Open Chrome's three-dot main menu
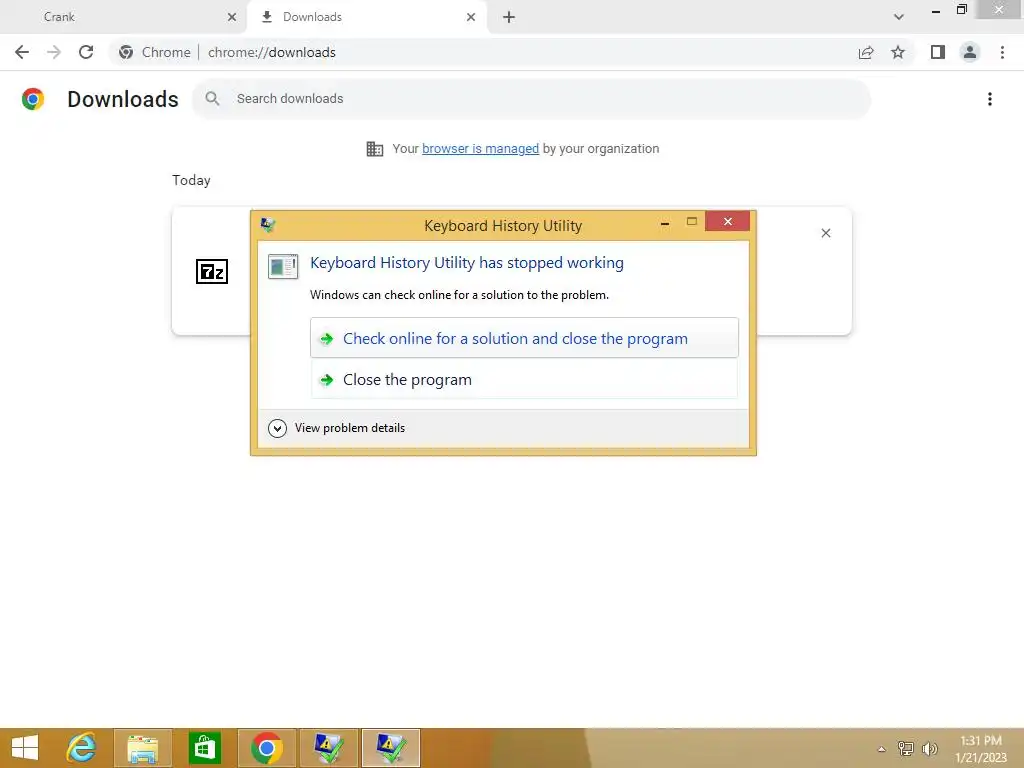Screen dimensions: 1024x768 click(x=1002, y=52)
